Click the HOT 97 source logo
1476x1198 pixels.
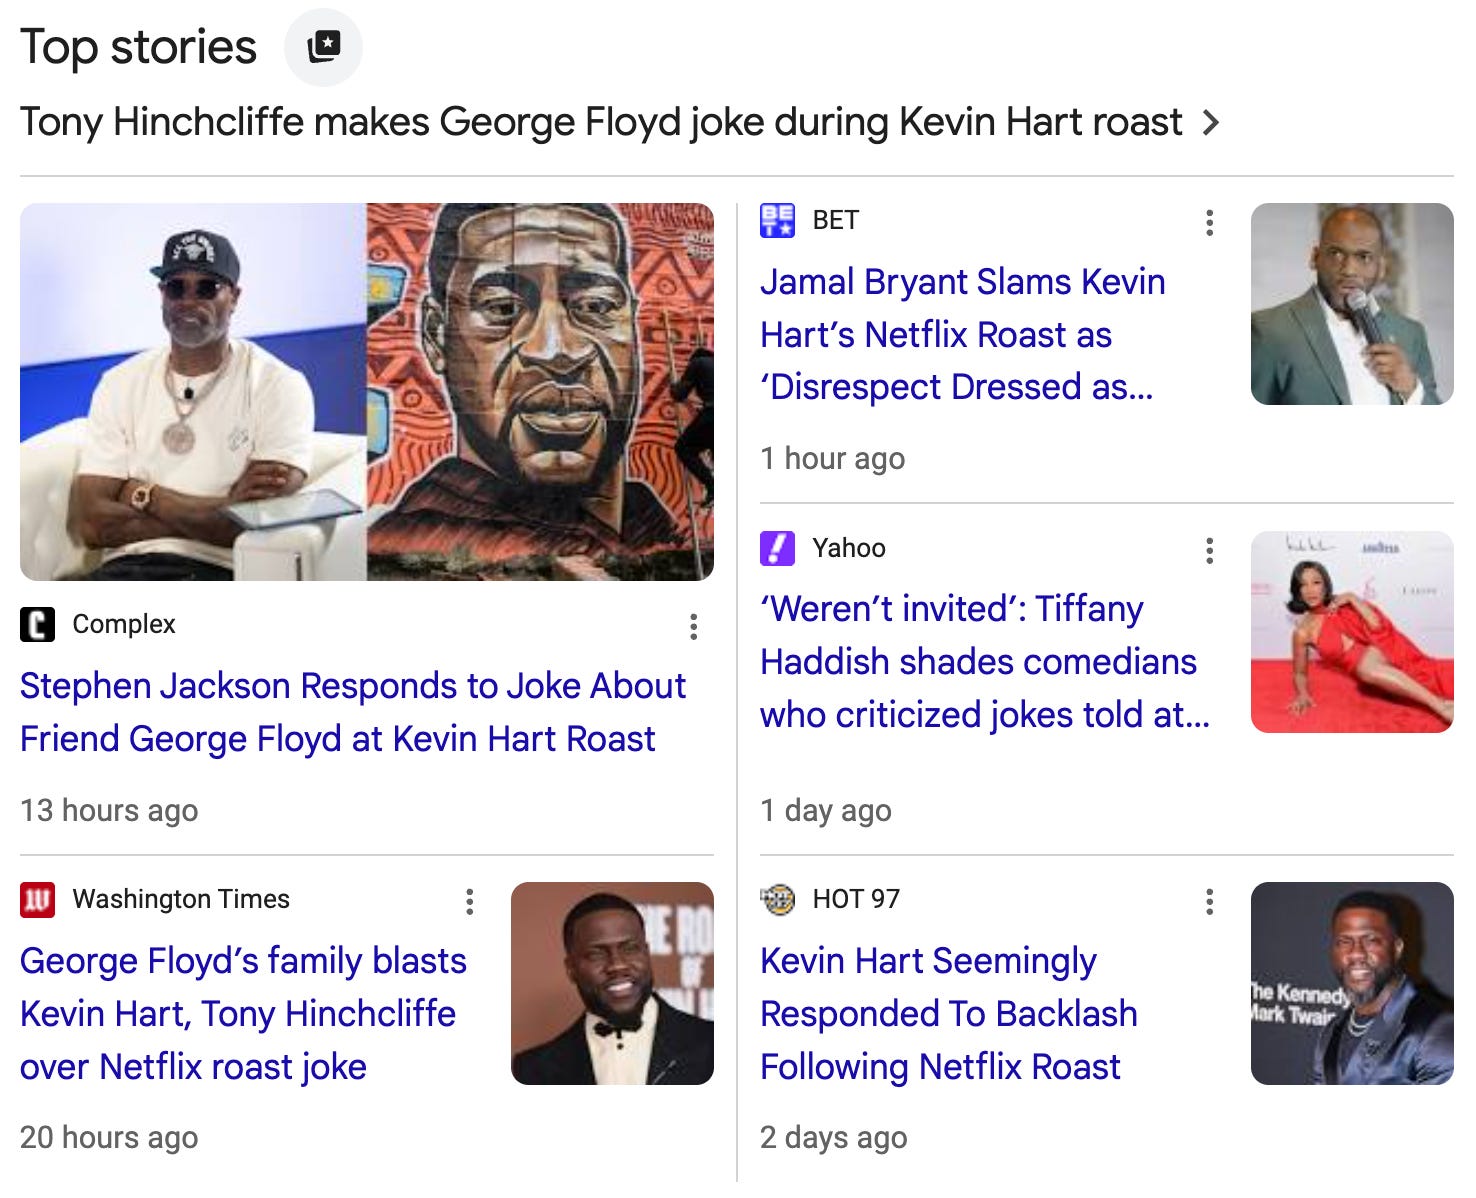(778, 900)
